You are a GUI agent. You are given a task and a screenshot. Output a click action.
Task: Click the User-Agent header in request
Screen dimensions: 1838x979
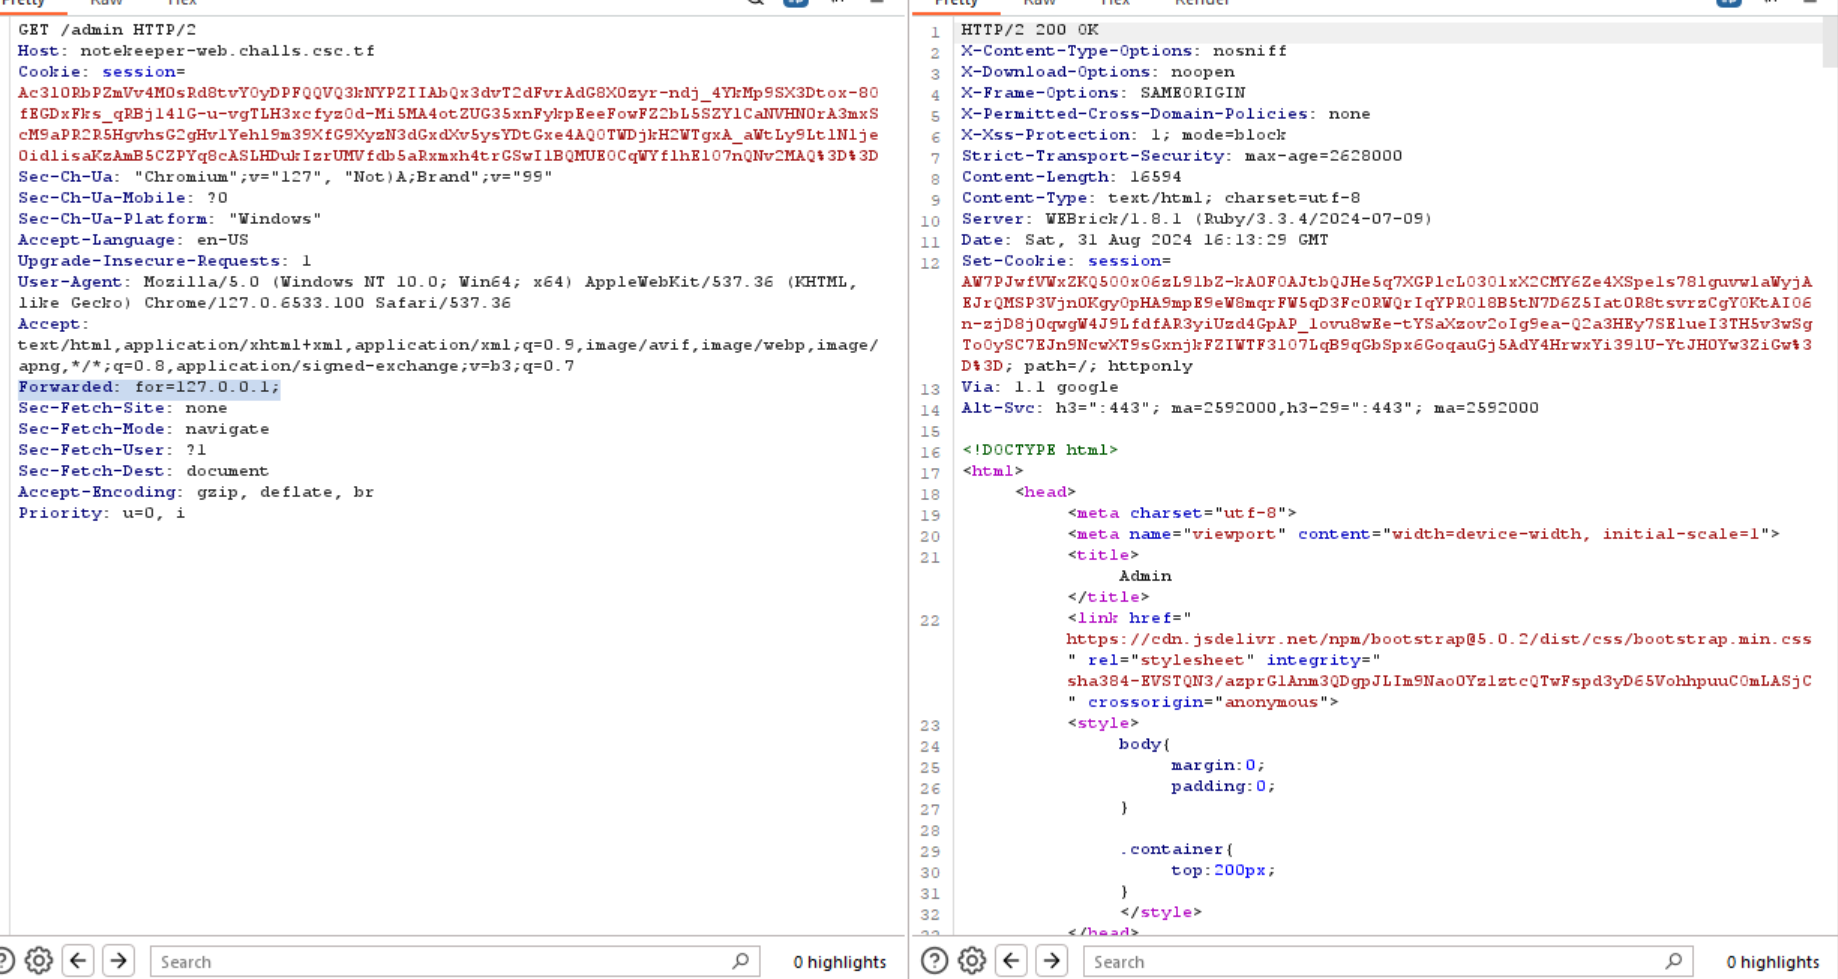coord(69,282)
